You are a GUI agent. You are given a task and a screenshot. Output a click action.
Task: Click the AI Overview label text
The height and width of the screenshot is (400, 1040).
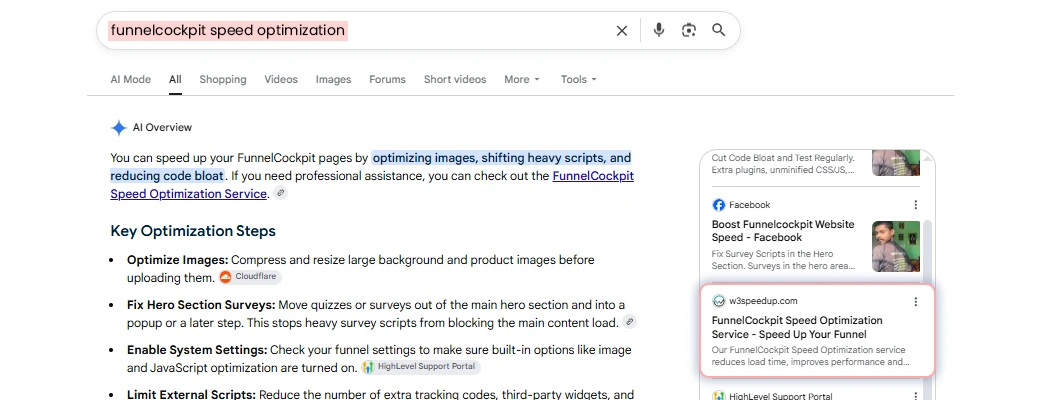click(162, 127)
